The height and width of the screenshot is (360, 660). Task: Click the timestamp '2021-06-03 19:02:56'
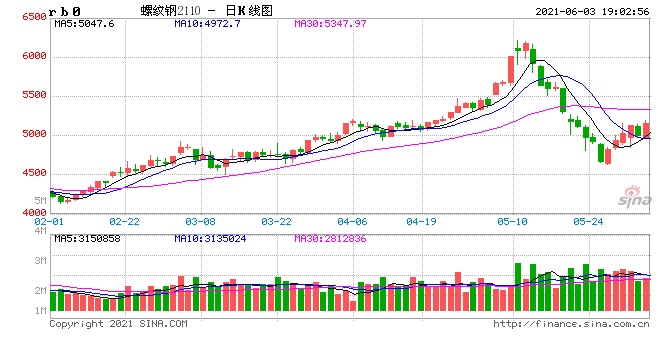pos(592,11)
